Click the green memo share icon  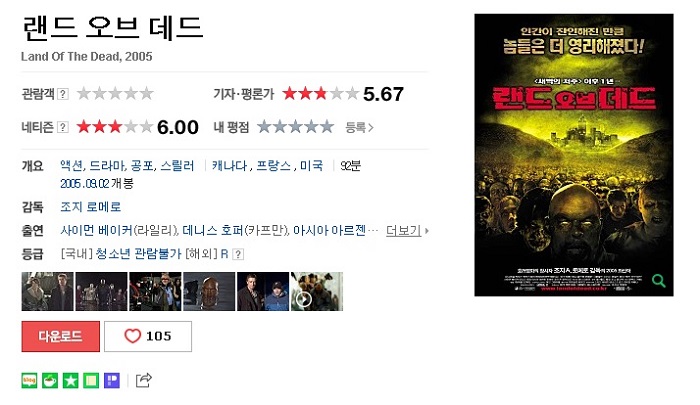(91, 380)
